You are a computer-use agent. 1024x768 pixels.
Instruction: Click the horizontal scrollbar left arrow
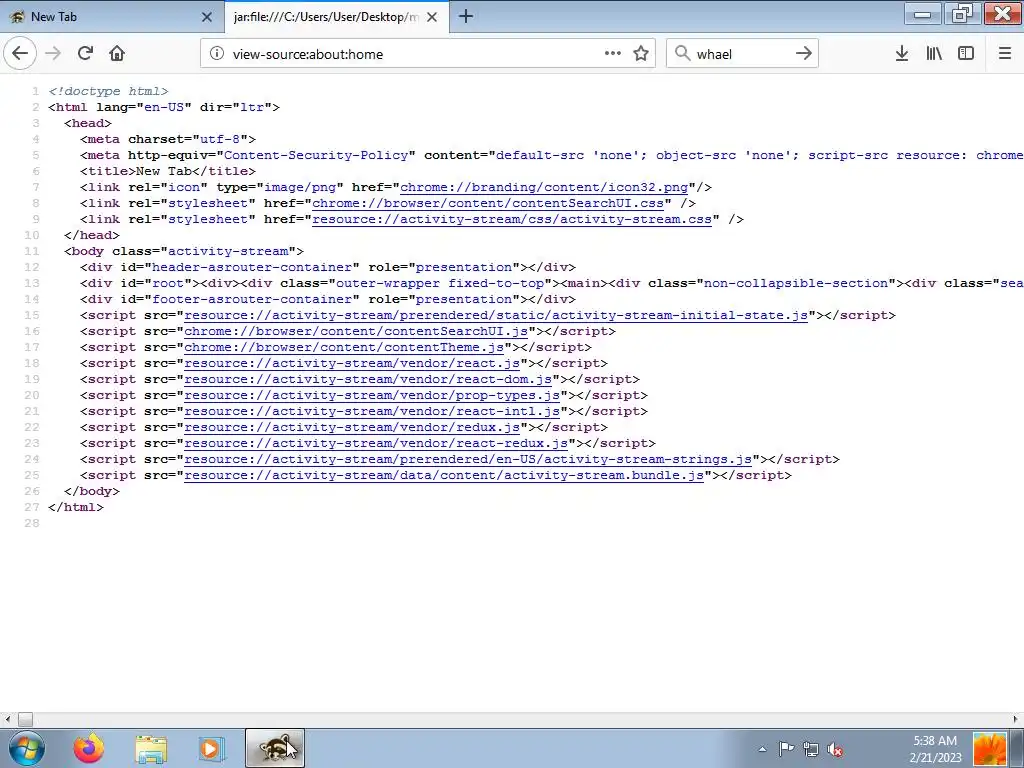pos(7,720)
